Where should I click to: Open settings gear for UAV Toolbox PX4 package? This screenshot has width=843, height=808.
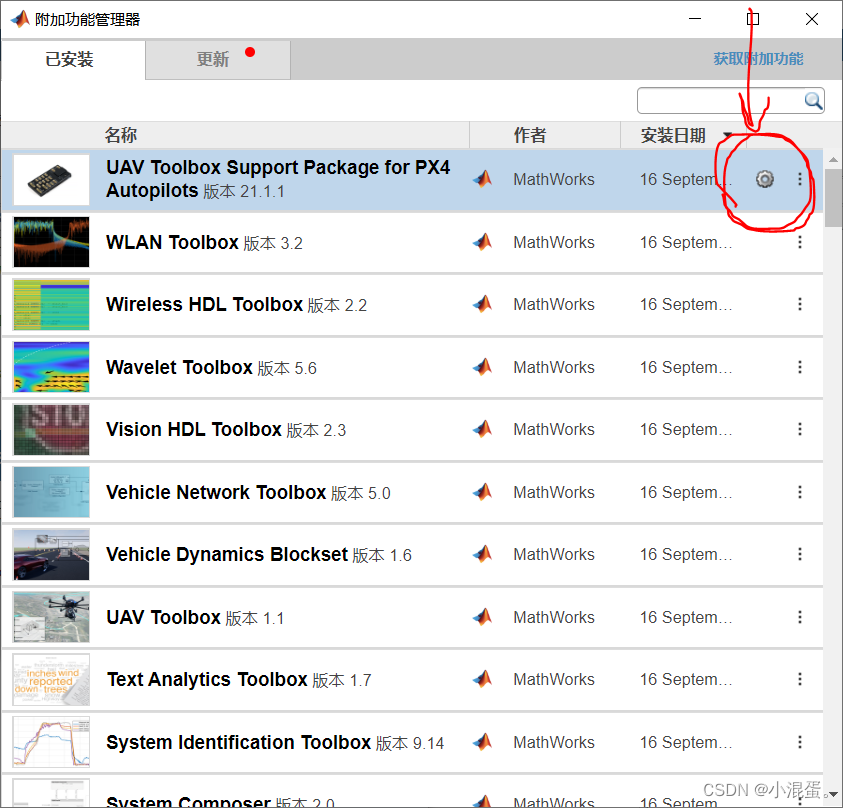point(765,179)
